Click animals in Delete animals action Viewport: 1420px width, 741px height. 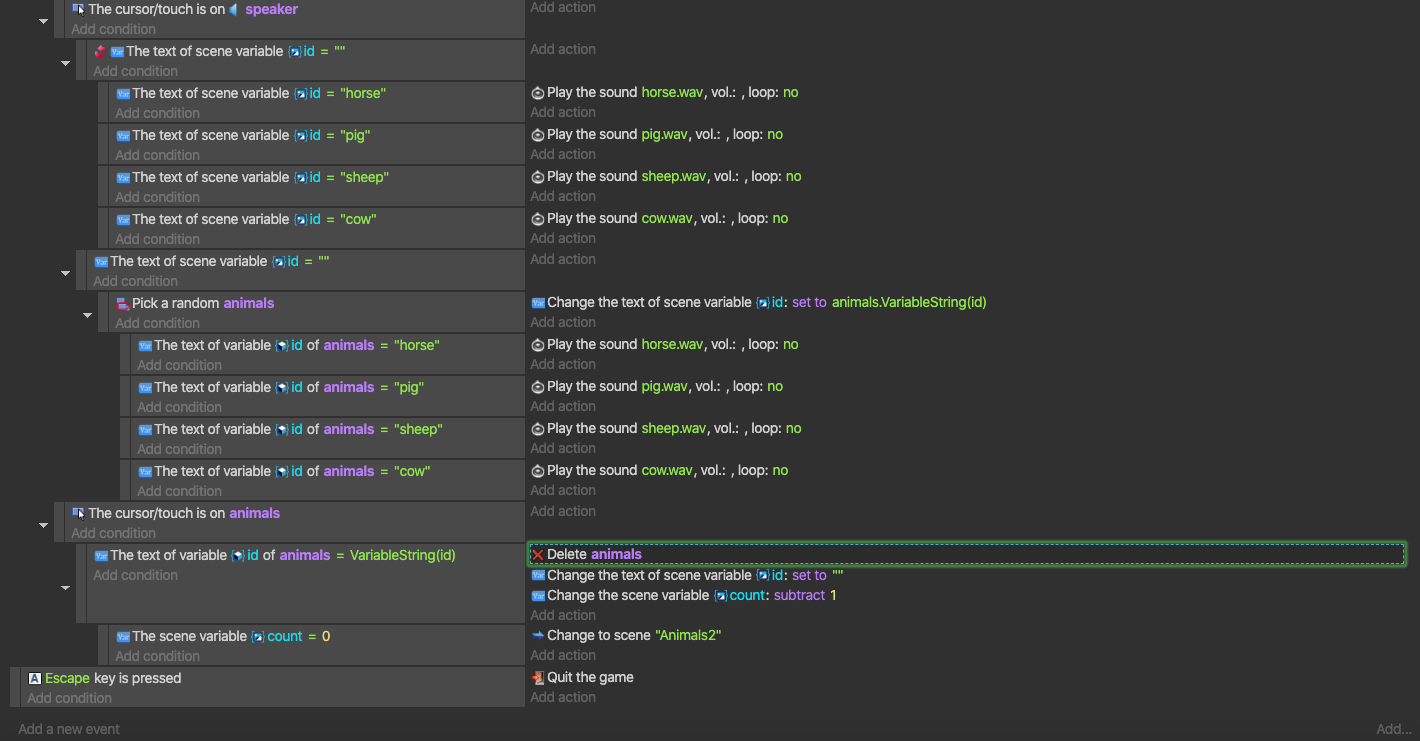click(x=616, y=554)
